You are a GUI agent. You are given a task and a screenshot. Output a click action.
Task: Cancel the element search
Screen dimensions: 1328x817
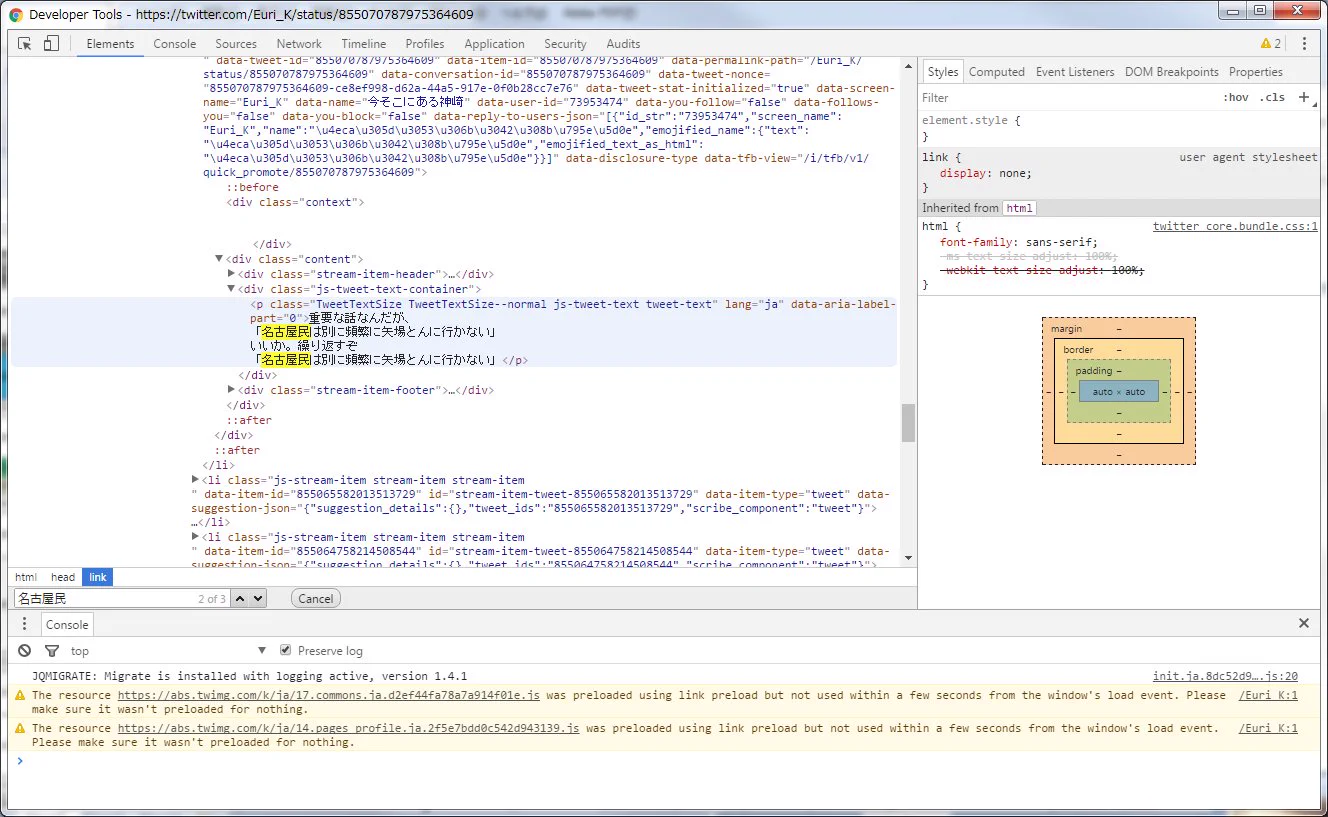point(315,598)
